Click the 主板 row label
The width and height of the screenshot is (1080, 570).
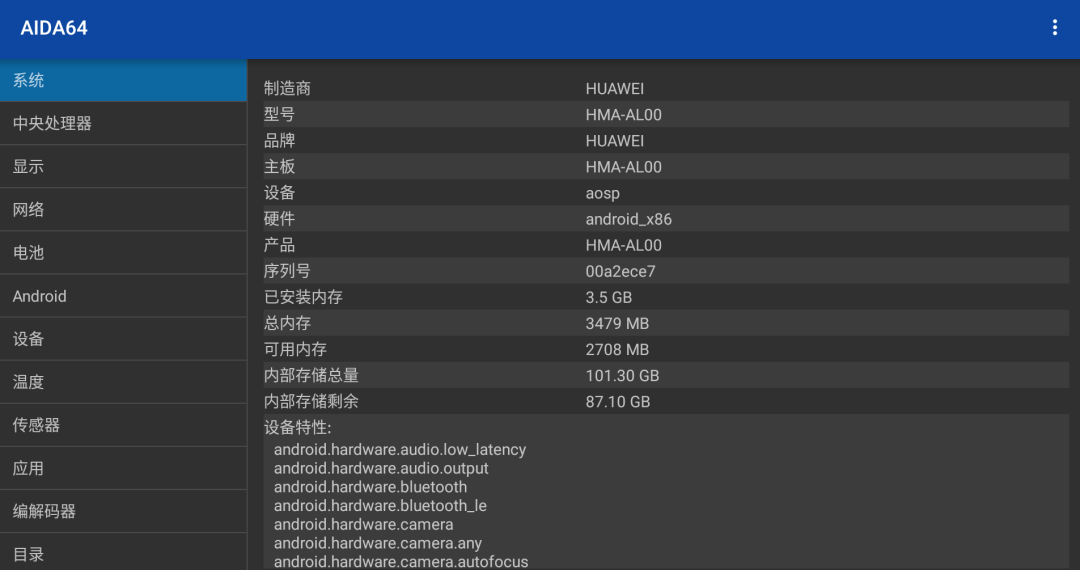coord(279,167)
